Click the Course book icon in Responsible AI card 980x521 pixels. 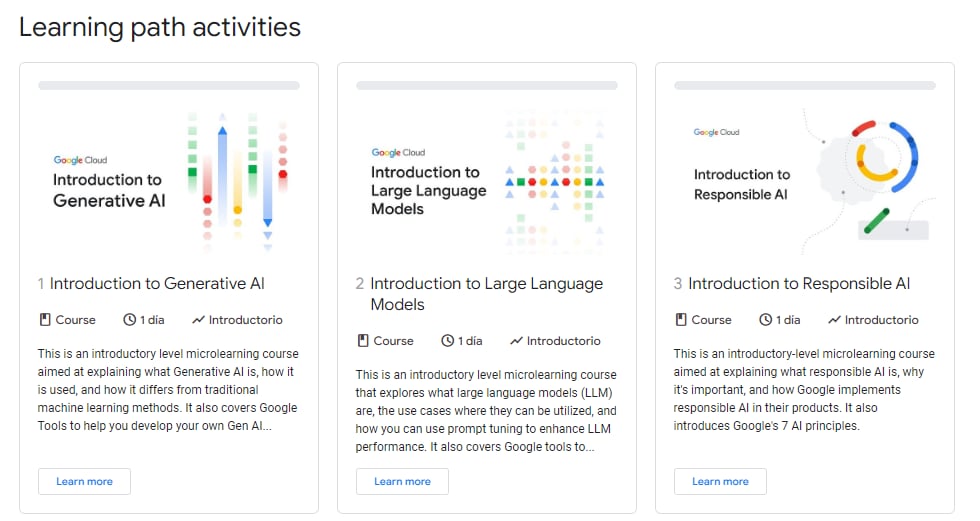(680, 320)
